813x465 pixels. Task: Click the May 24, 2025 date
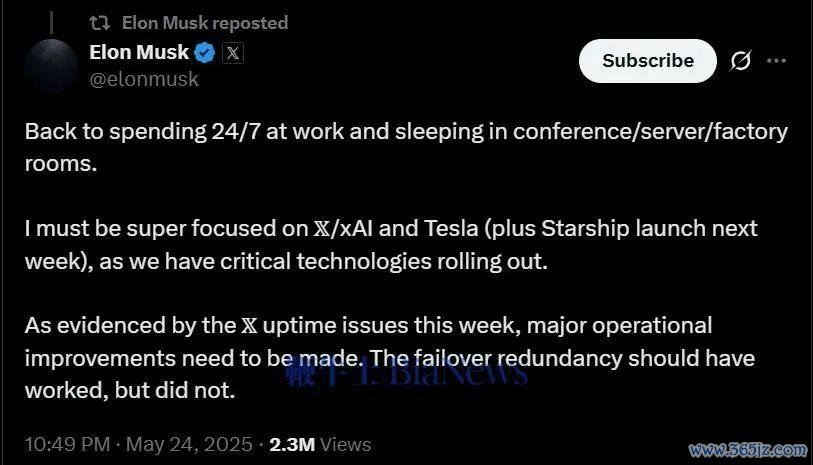(189, 444)
